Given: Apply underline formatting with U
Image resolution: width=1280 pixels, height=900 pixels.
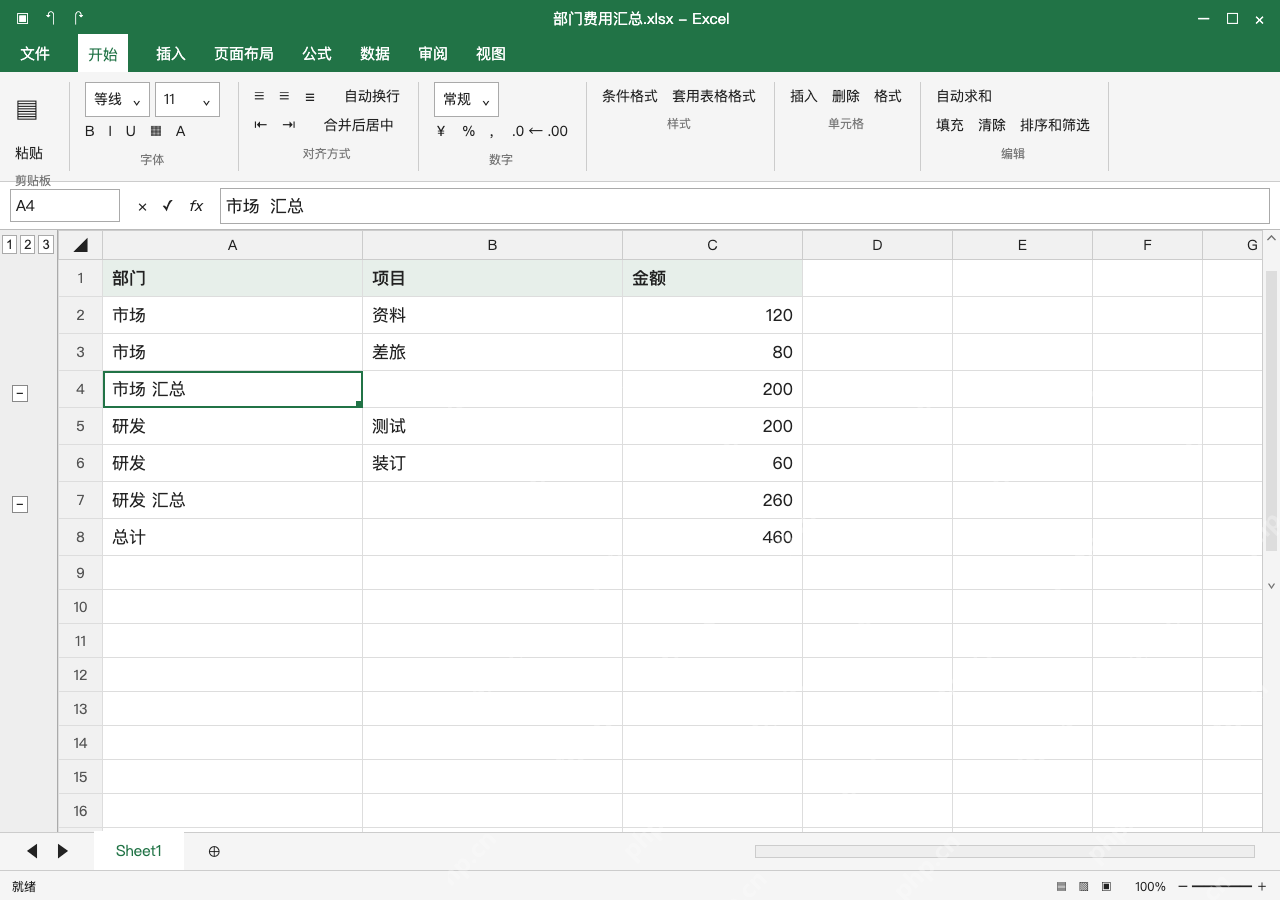Looking at the screenshot, I should click(x=131, y=131).
